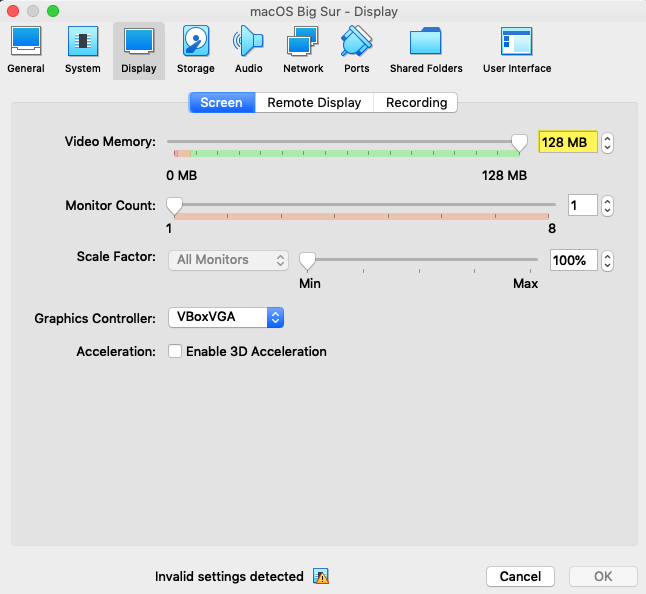Click the OK button

pyautogui.click(x=603, y=576)
